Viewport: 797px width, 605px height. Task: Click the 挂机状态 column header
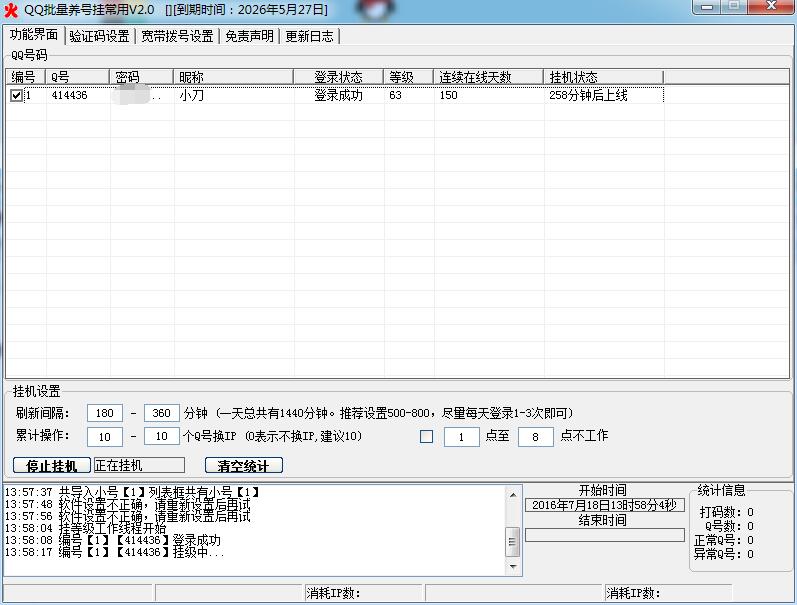(x=603, y=77)
